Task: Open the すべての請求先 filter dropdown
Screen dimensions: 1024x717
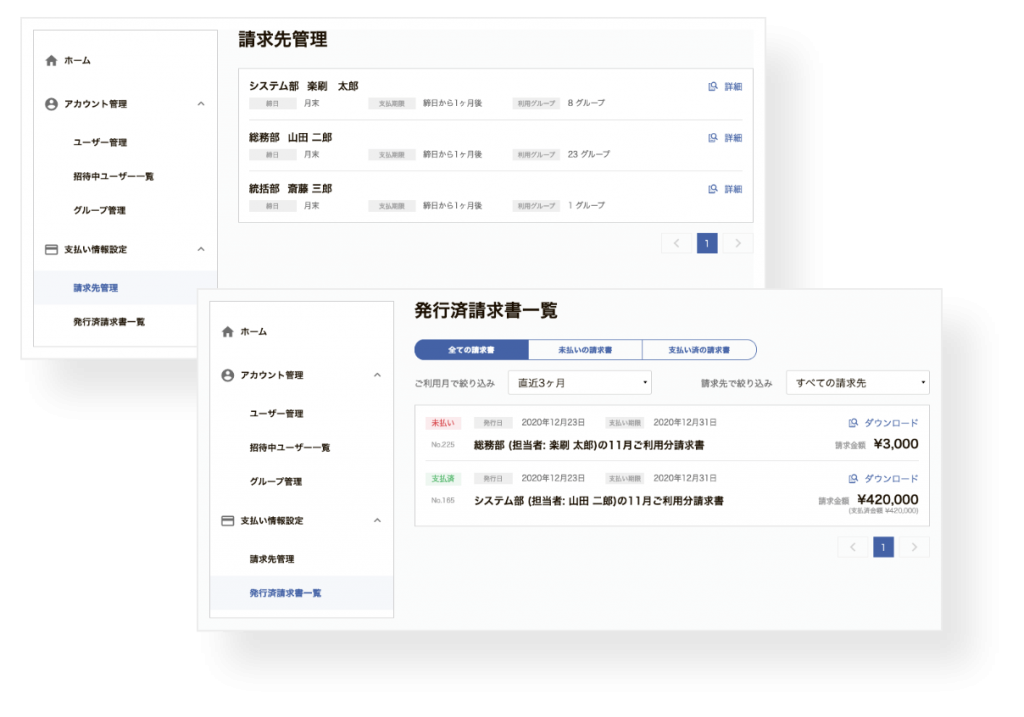Action: (857, 383)
